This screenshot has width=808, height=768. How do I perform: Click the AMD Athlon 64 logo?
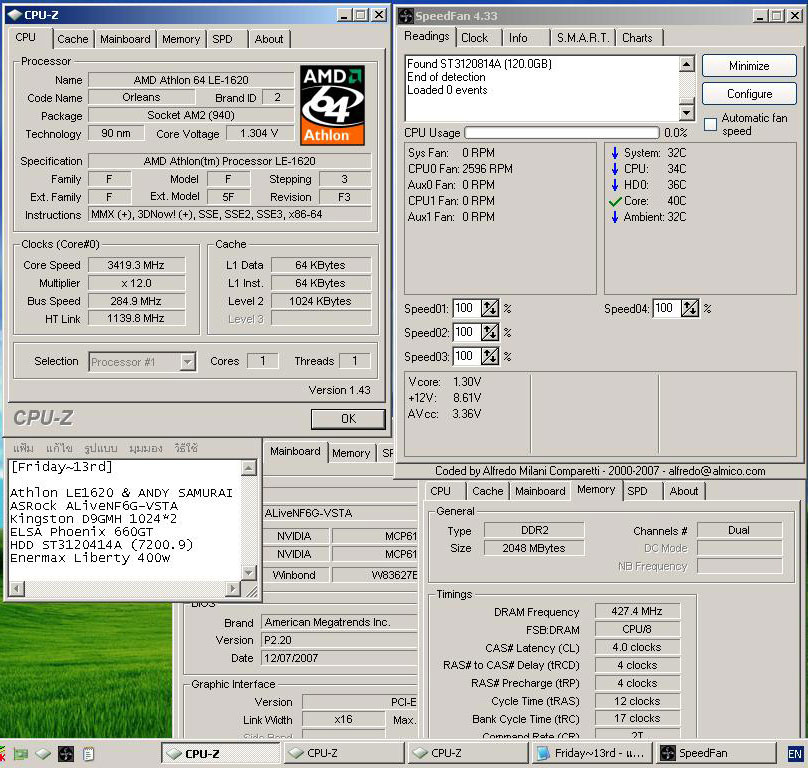[332, 105]
